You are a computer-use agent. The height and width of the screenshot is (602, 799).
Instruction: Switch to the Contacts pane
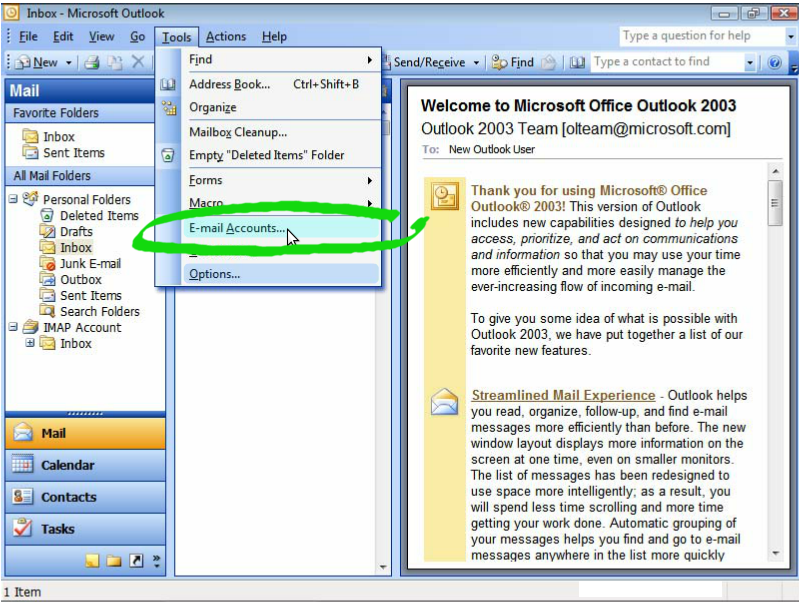[85, 497]
